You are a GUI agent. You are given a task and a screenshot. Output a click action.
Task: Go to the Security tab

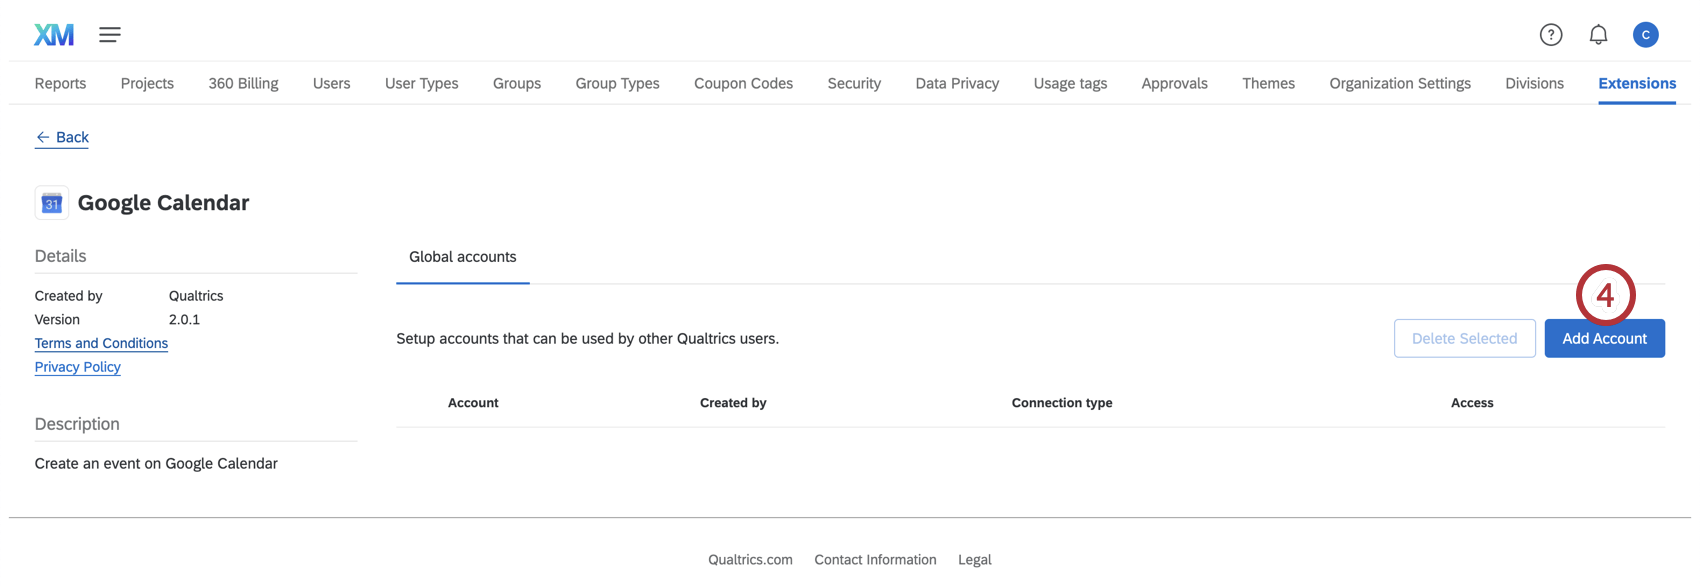click(x=854, y=83)
